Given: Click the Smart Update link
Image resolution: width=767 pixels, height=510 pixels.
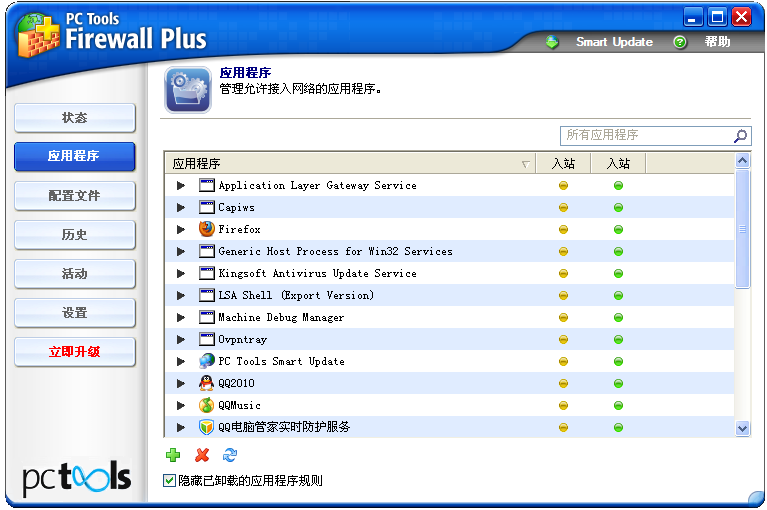Looking at the screenshot, I should coord(614,42).
